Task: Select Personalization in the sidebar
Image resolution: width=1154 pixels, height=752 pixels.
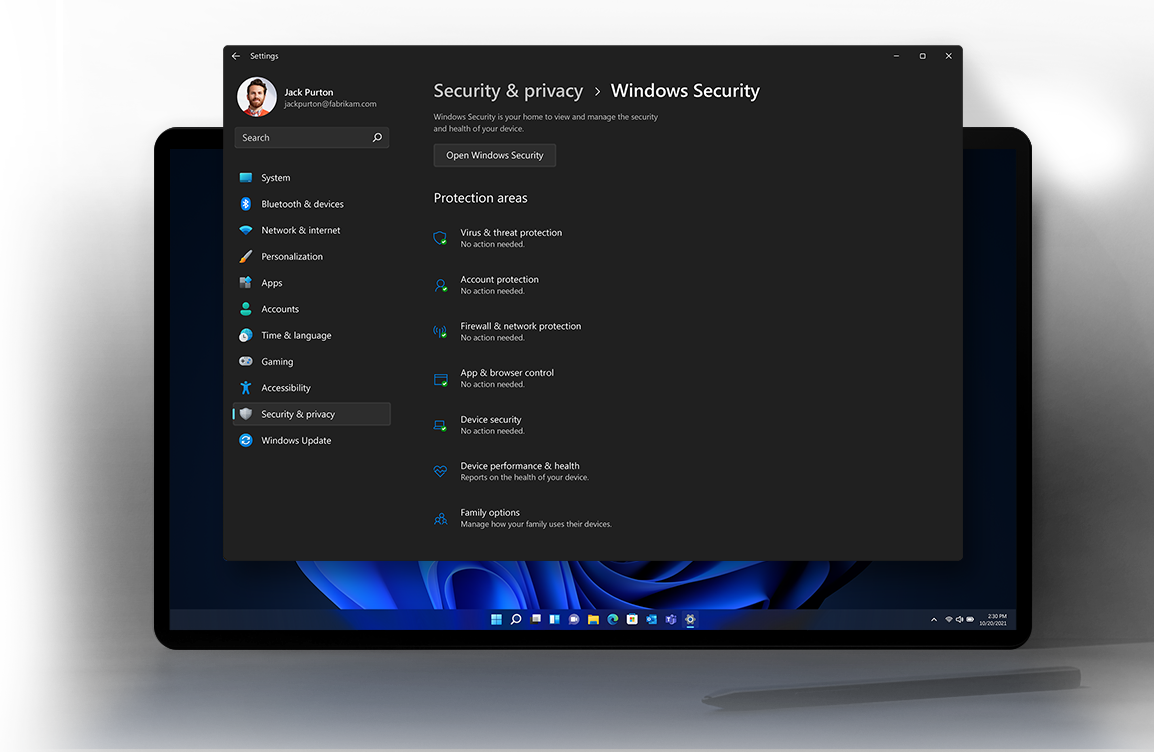Action: tap(311, 256)
